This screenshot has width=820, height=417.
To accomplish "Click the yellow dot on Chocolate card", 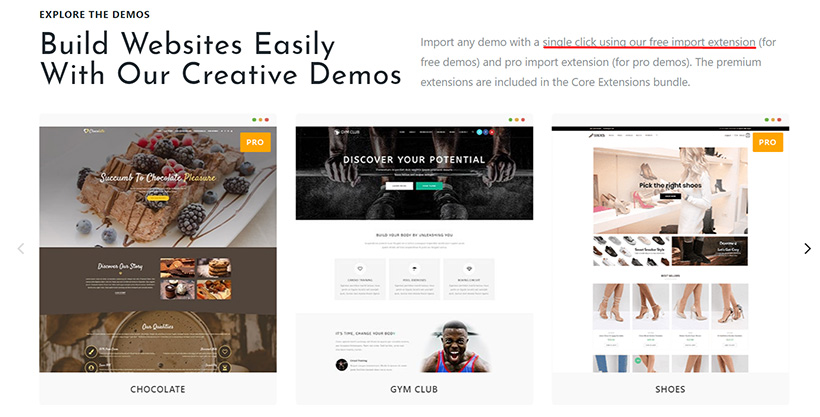I will pyautogui.click(x=260, y=120).
